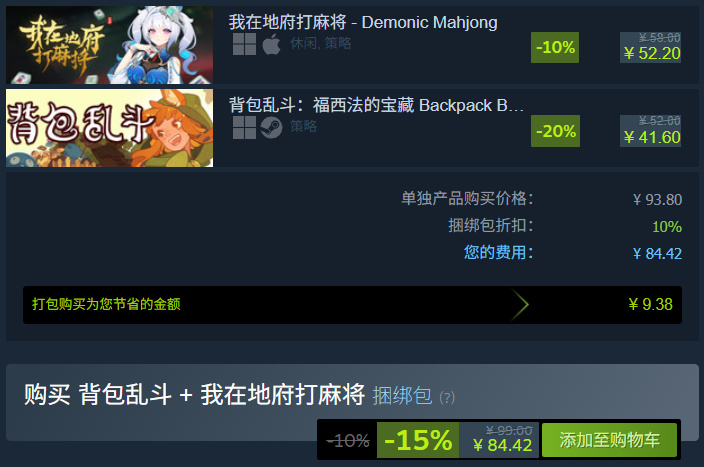Click the 休闲, 策略 tags text

[321, 43]
